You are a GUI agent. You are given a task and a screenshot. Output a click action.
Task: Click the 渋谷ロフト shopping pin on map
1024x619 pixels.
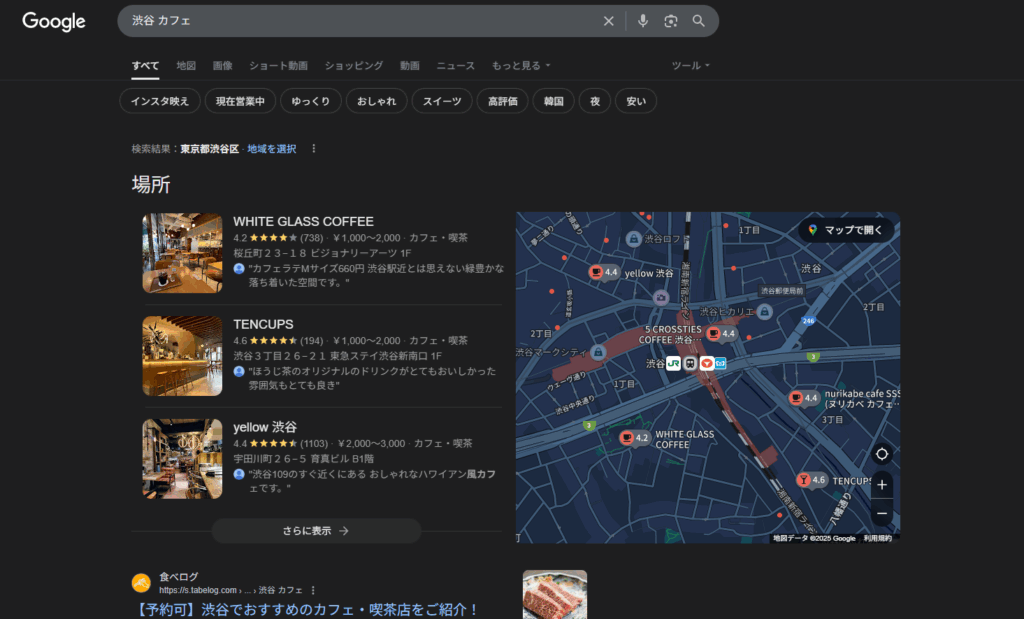(x=633, y=239)
